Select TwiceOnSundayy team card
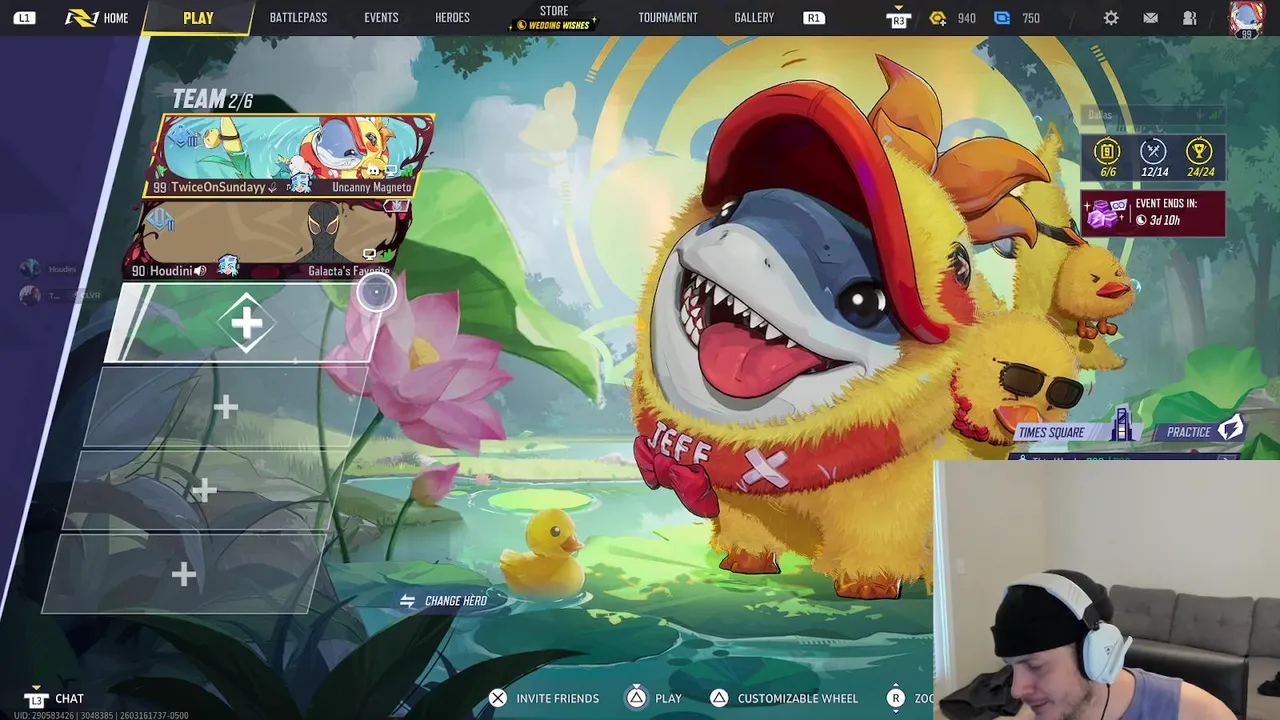 [290, 156]
